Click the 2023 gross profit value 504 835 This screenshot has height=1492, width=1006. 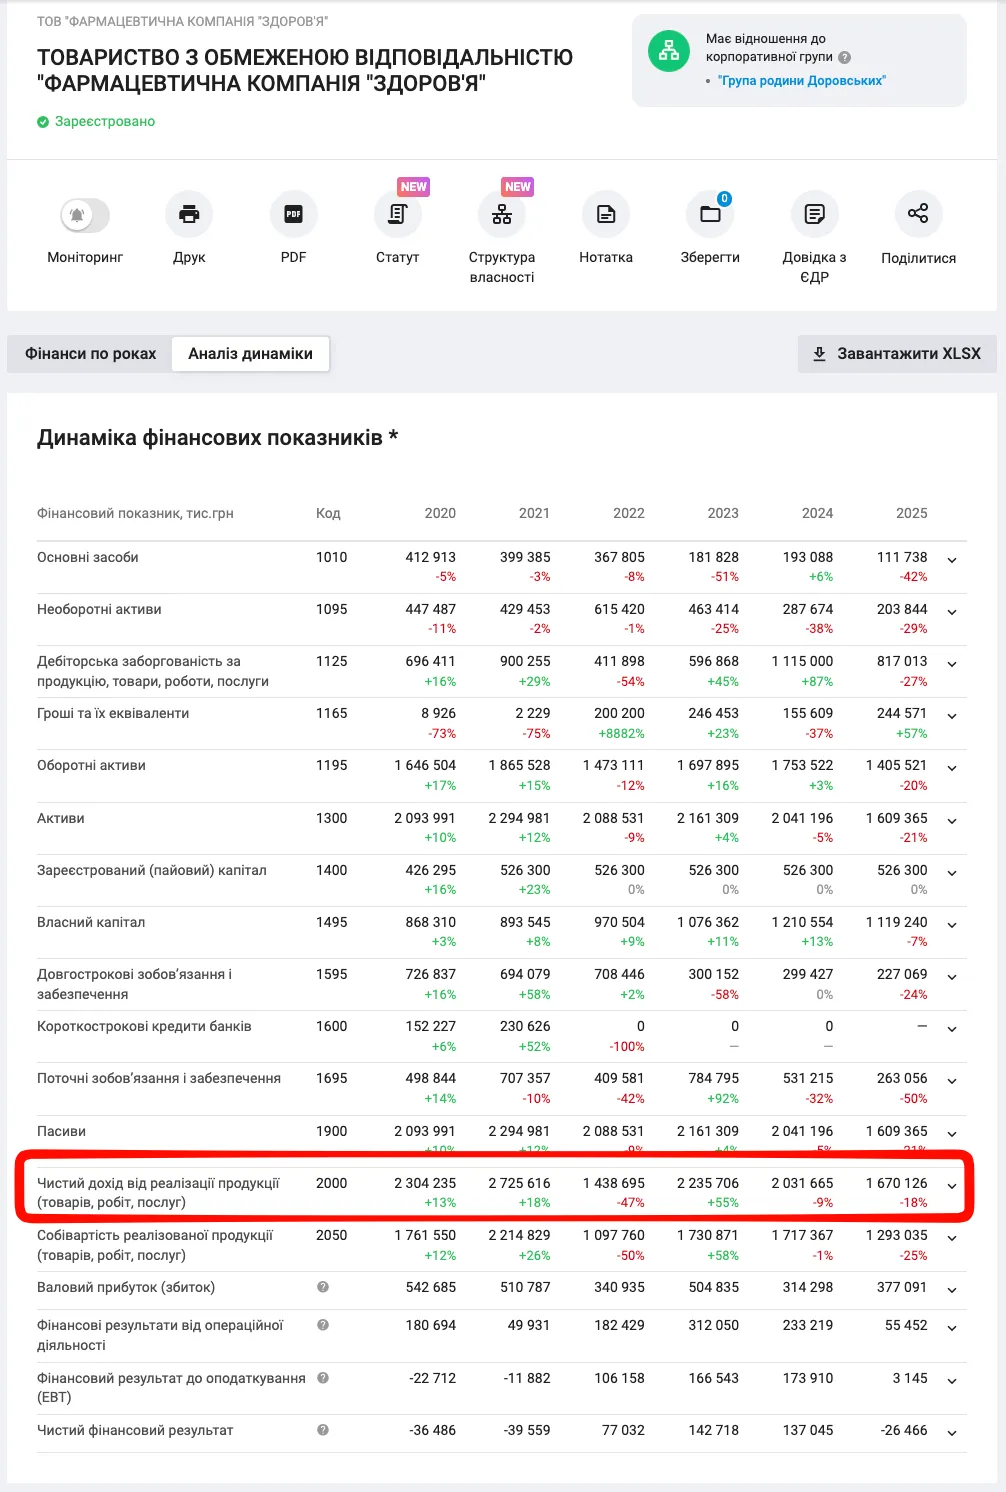(713, 1287)
